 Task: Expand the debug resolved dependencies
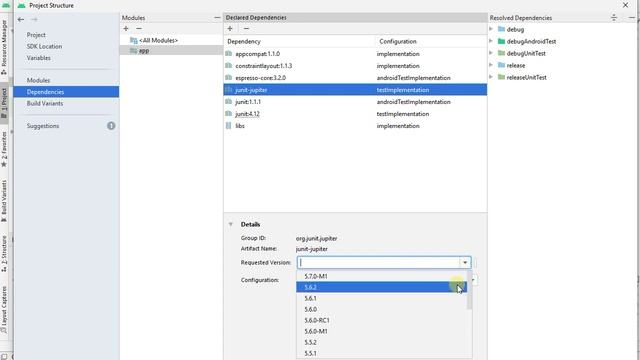(491, 29)
